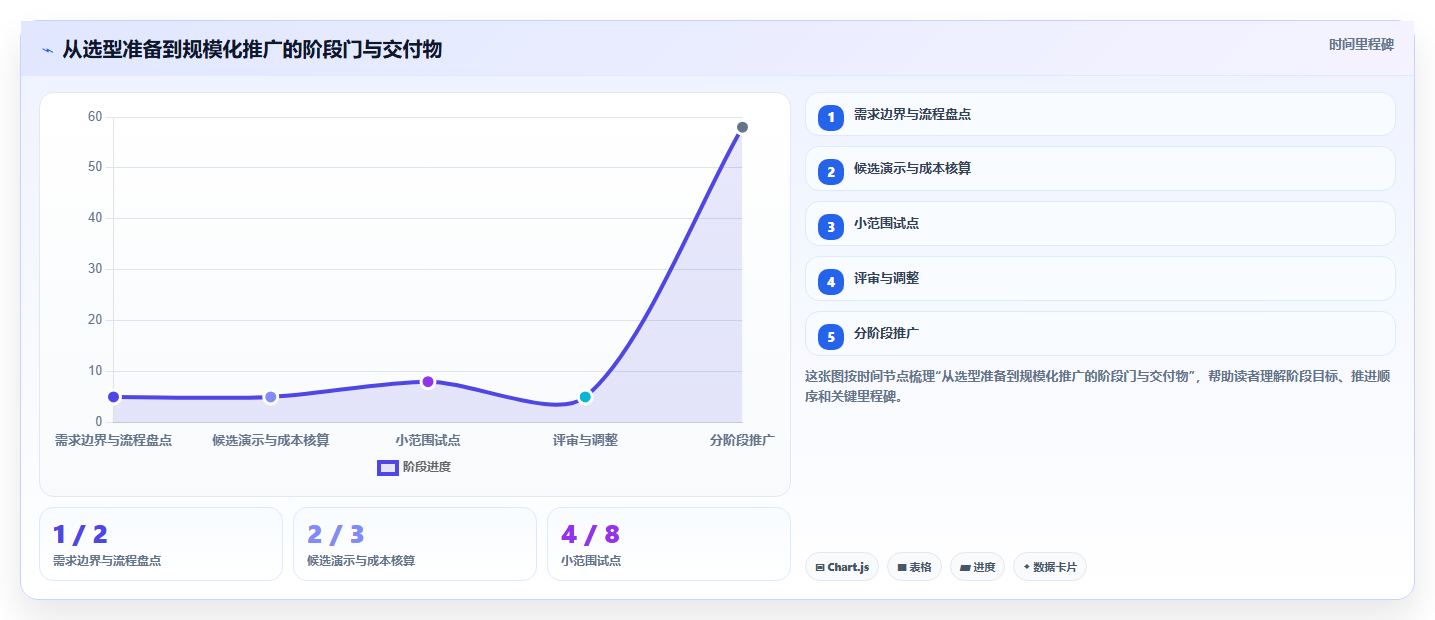1435x620 pixels.
Task: Click the 表格 tag label
Action: (x=920, y=567)
